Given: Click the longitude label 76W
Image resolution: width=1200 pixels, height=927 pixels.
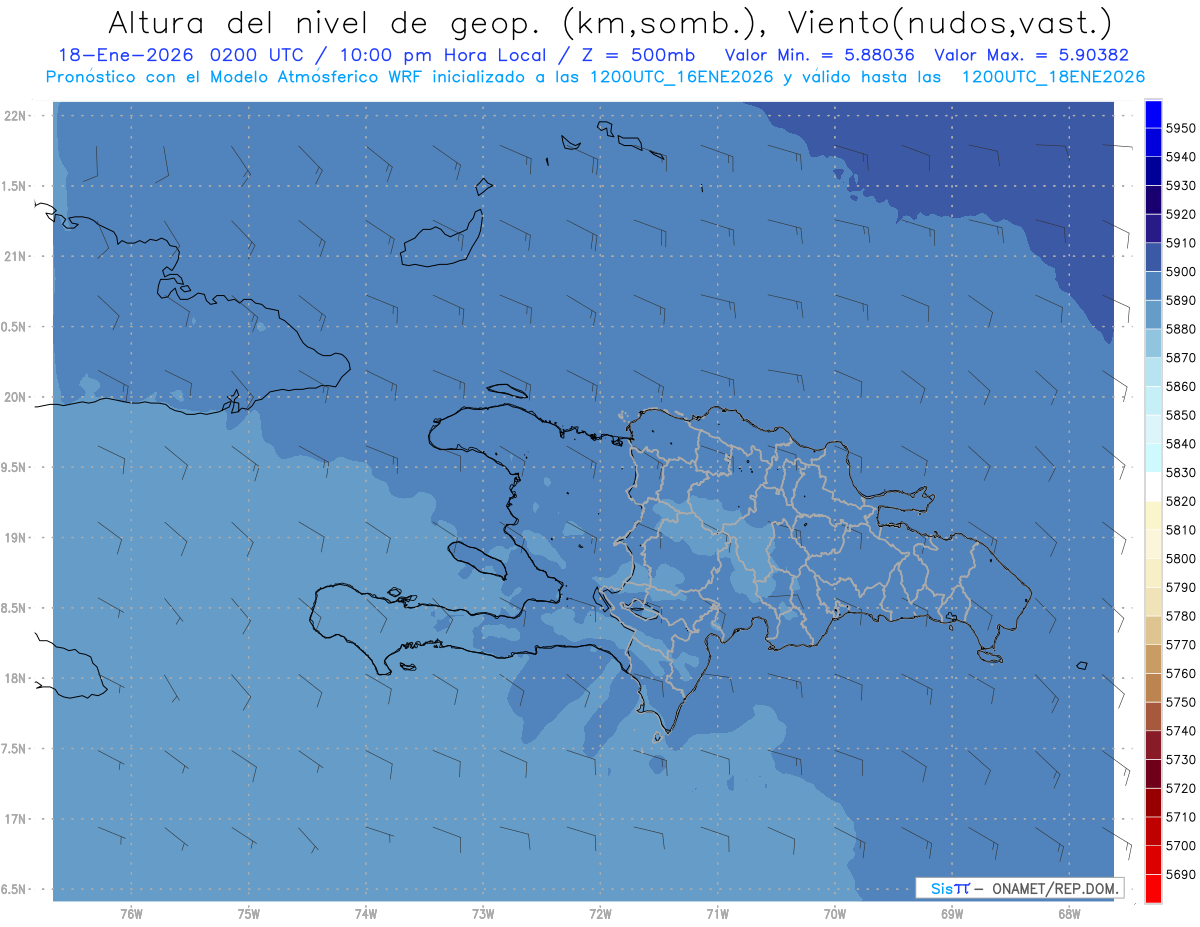Looking at the screenshot, I should (x=131, y=914).
